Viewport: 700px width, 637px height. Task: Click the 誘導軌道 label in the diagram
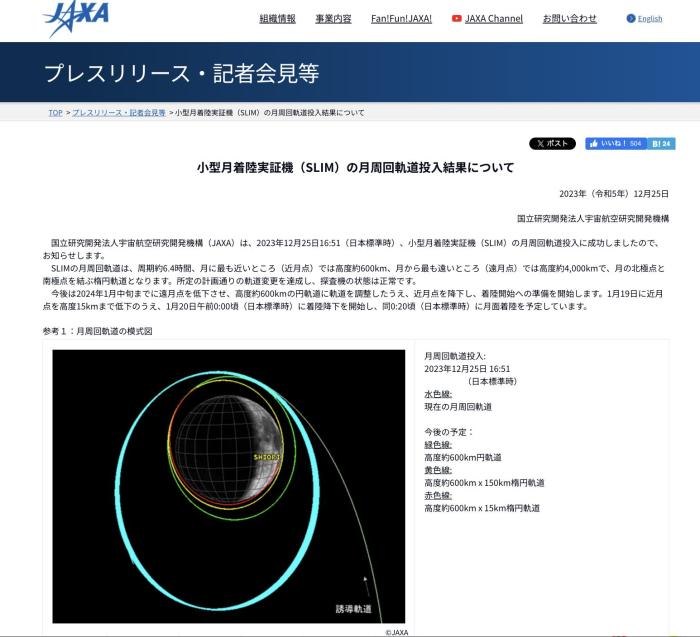[352, 608]
